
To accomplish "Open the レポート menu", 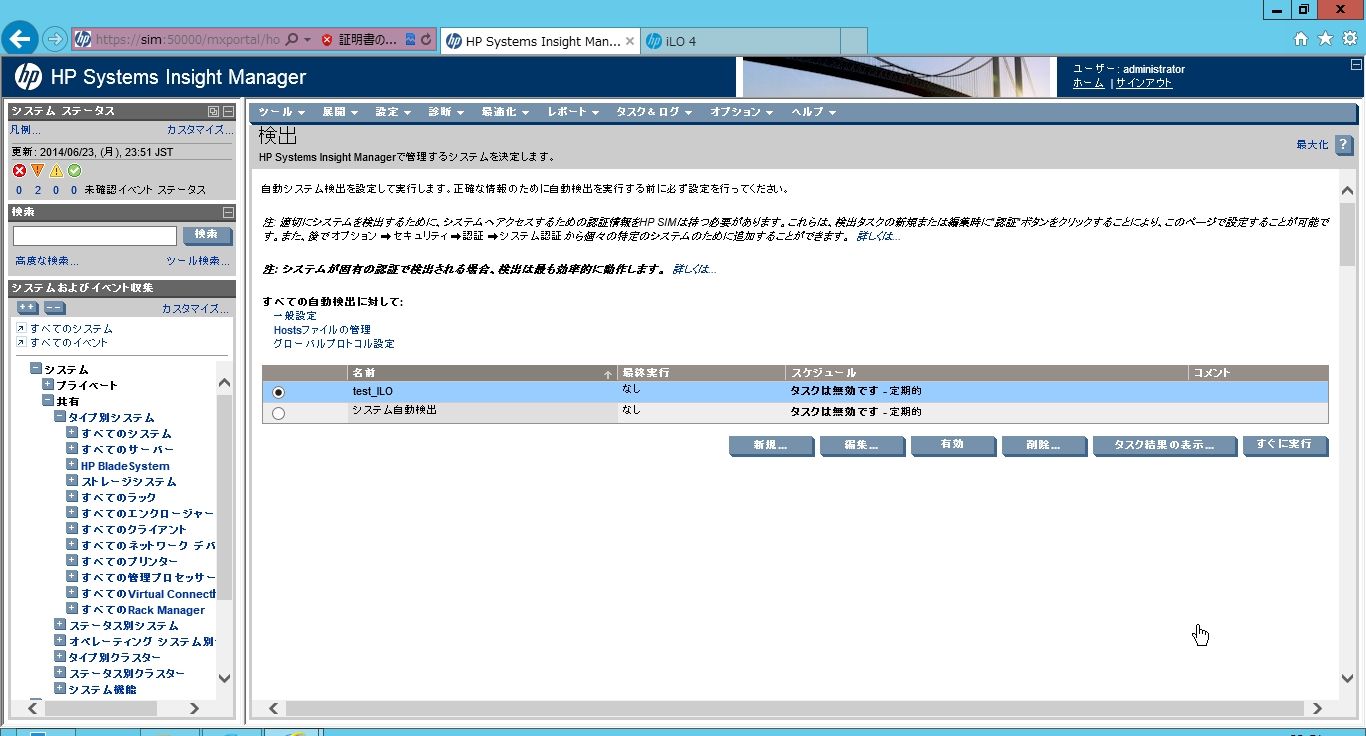I will coord(573,112).
